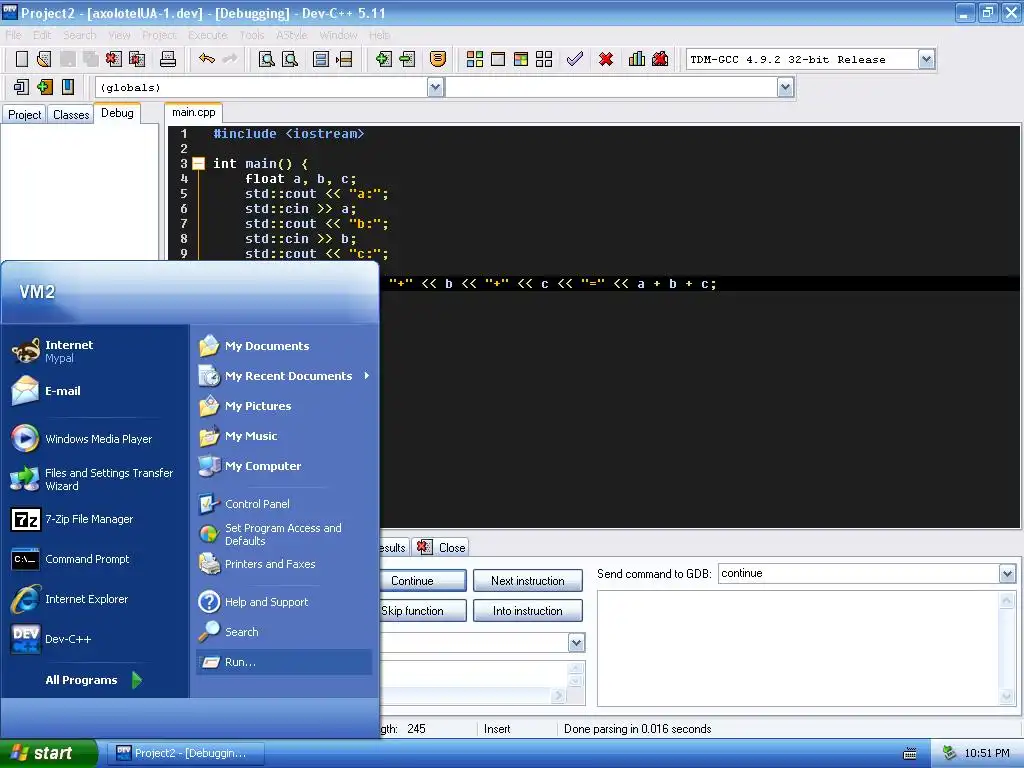Click the Replace toolbar icon
1024x768 pixels.
pyautogui.click(x=289, y=59)
